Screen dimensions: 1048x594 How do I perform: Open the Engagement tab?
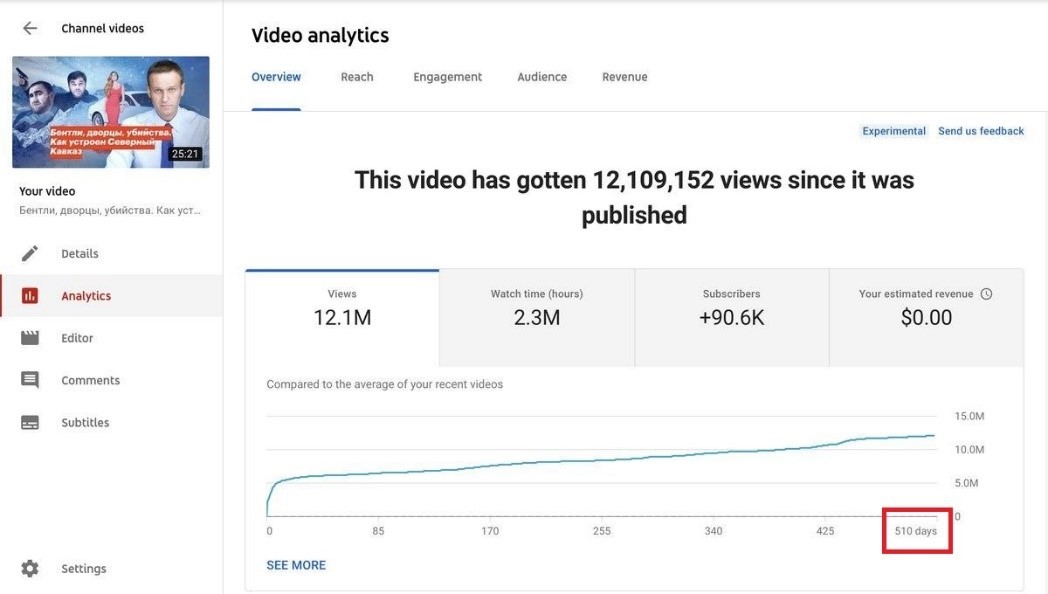[447, 77]
